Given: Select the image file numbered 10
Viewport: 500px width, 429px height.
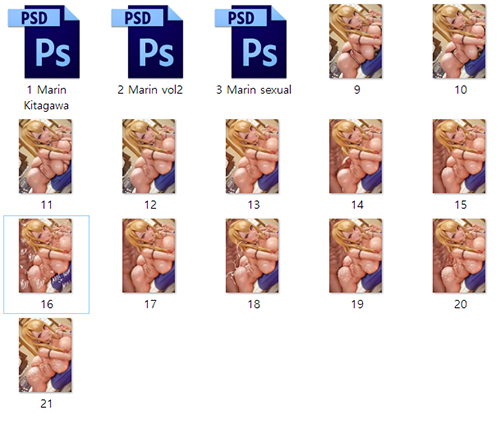Looking at the screenshot, I should (x=459, y=41).
